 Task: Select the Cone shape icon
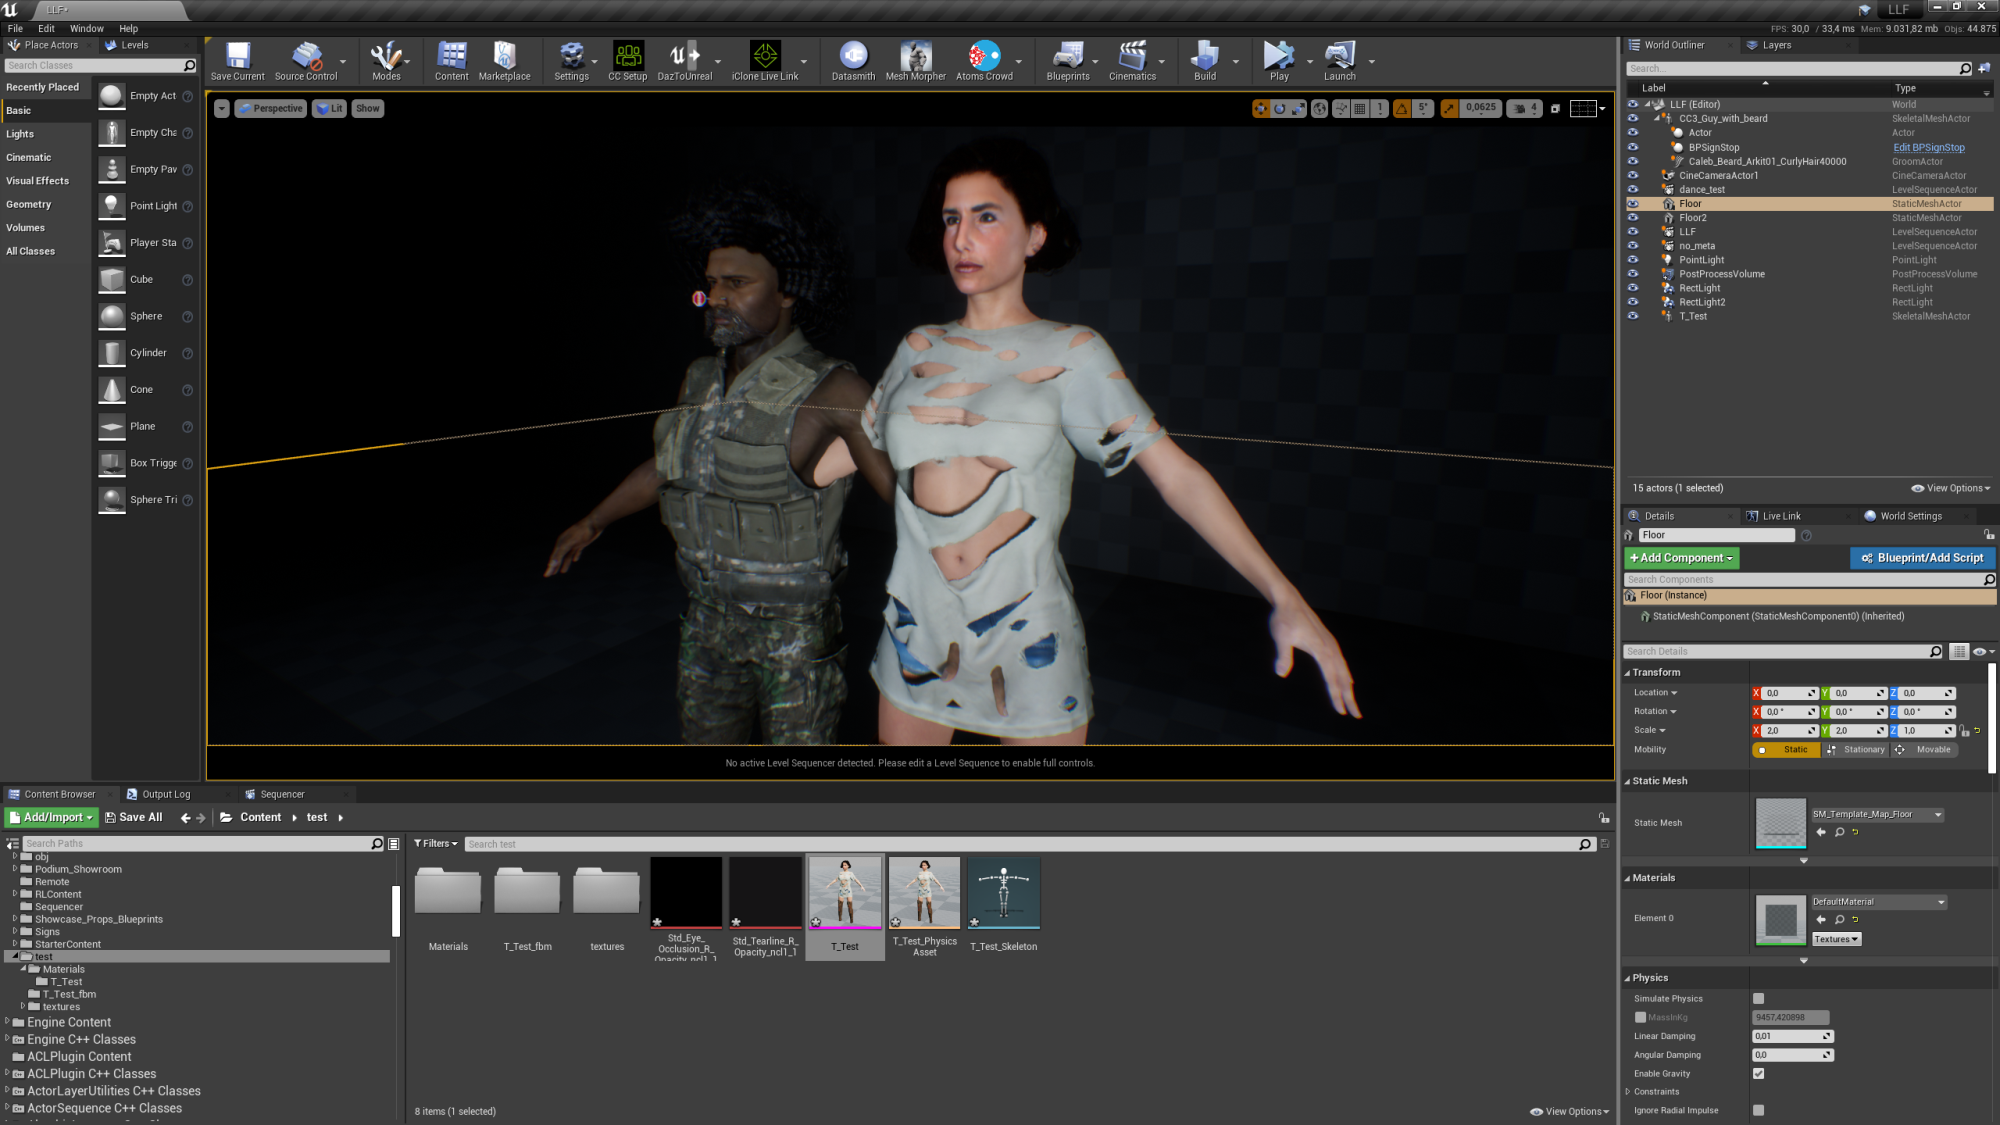coord(112,390)
